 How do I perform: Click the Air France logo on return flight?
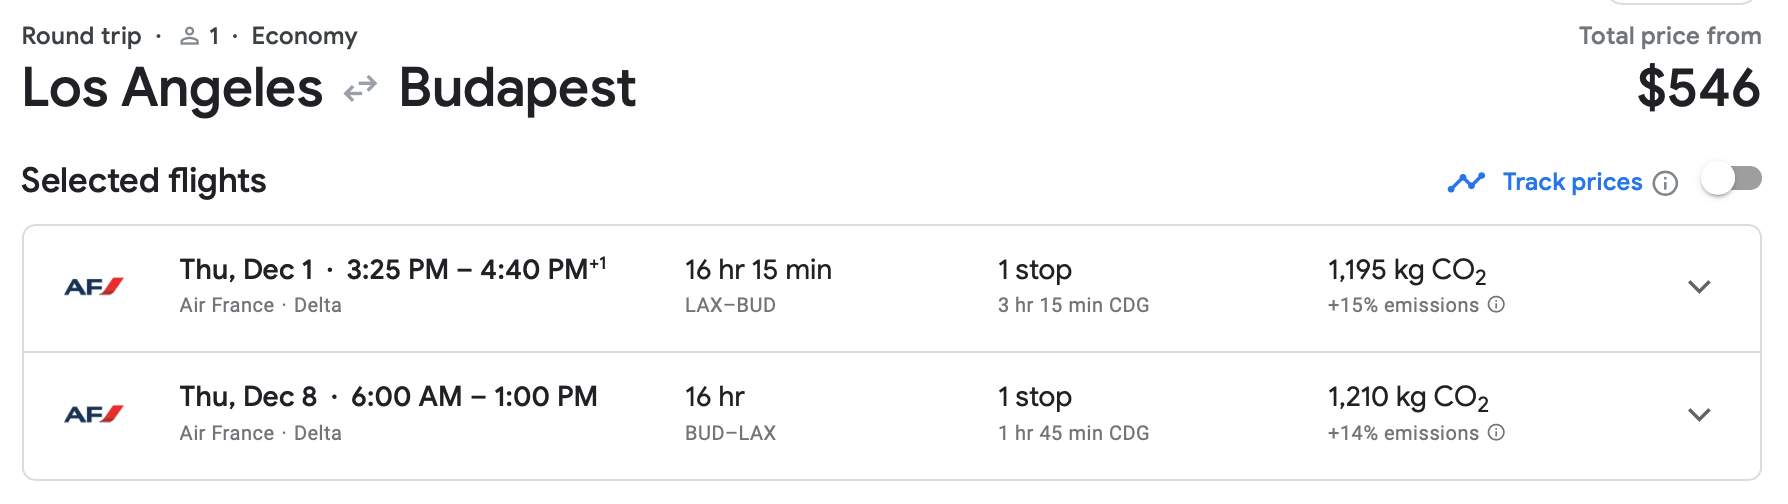coord(93,414)
